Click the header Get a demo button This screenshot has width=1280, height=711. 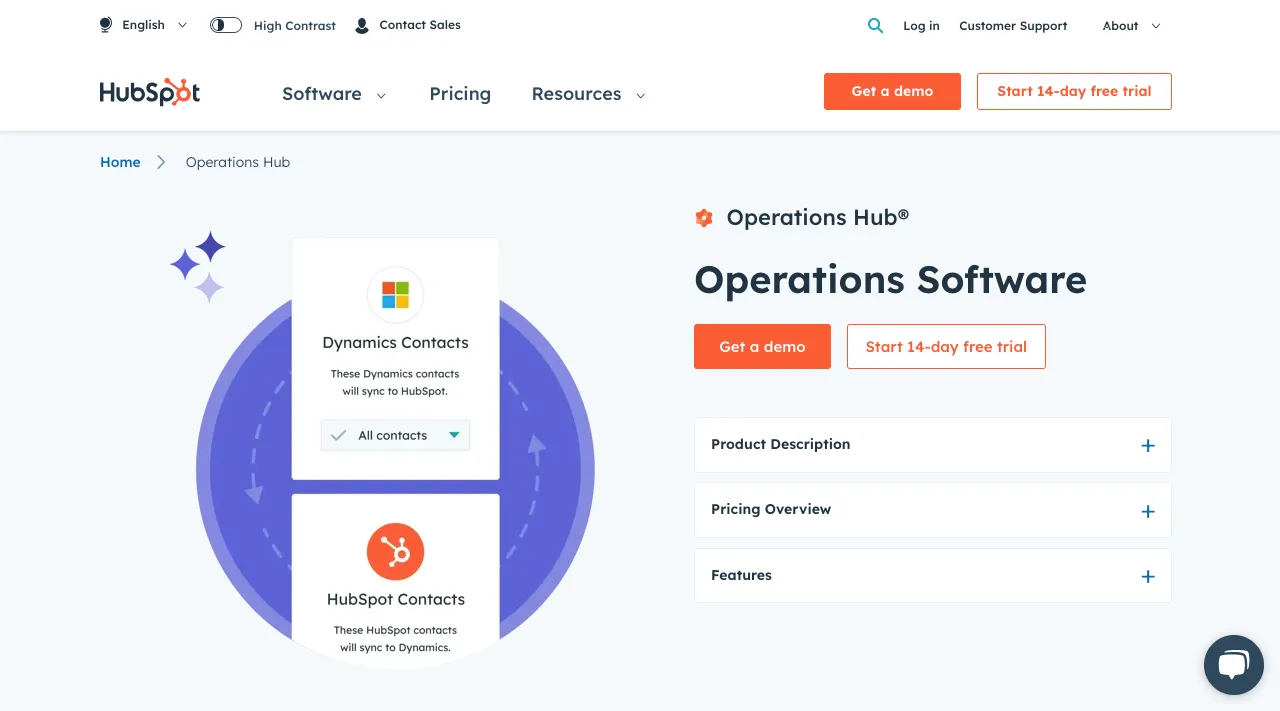click(892, 91)
